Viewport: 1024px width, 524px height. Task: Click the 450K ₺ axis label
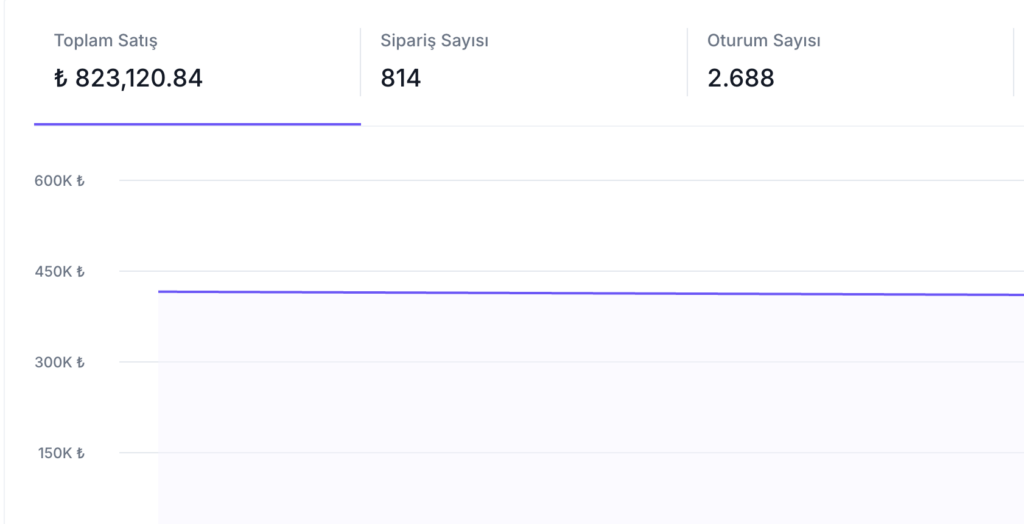(x=59, y=272)
